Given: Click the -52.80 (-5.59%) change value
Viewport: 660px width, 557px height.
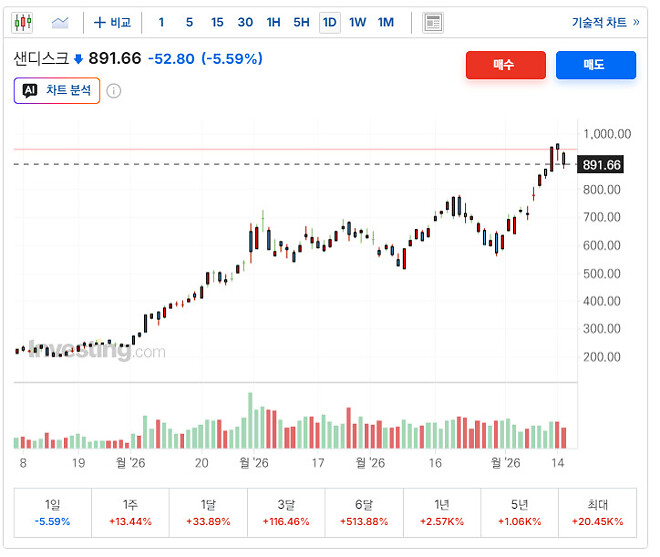Looking at the screenshot, I should coord(205,59).
